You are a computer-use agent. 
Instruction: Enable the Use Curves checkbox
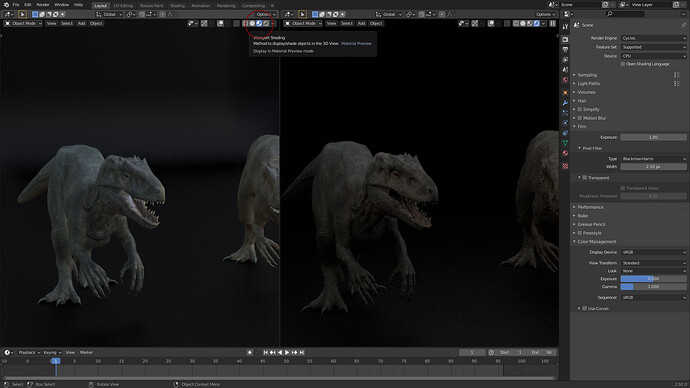pyautogui.click(x=584, y=308)
